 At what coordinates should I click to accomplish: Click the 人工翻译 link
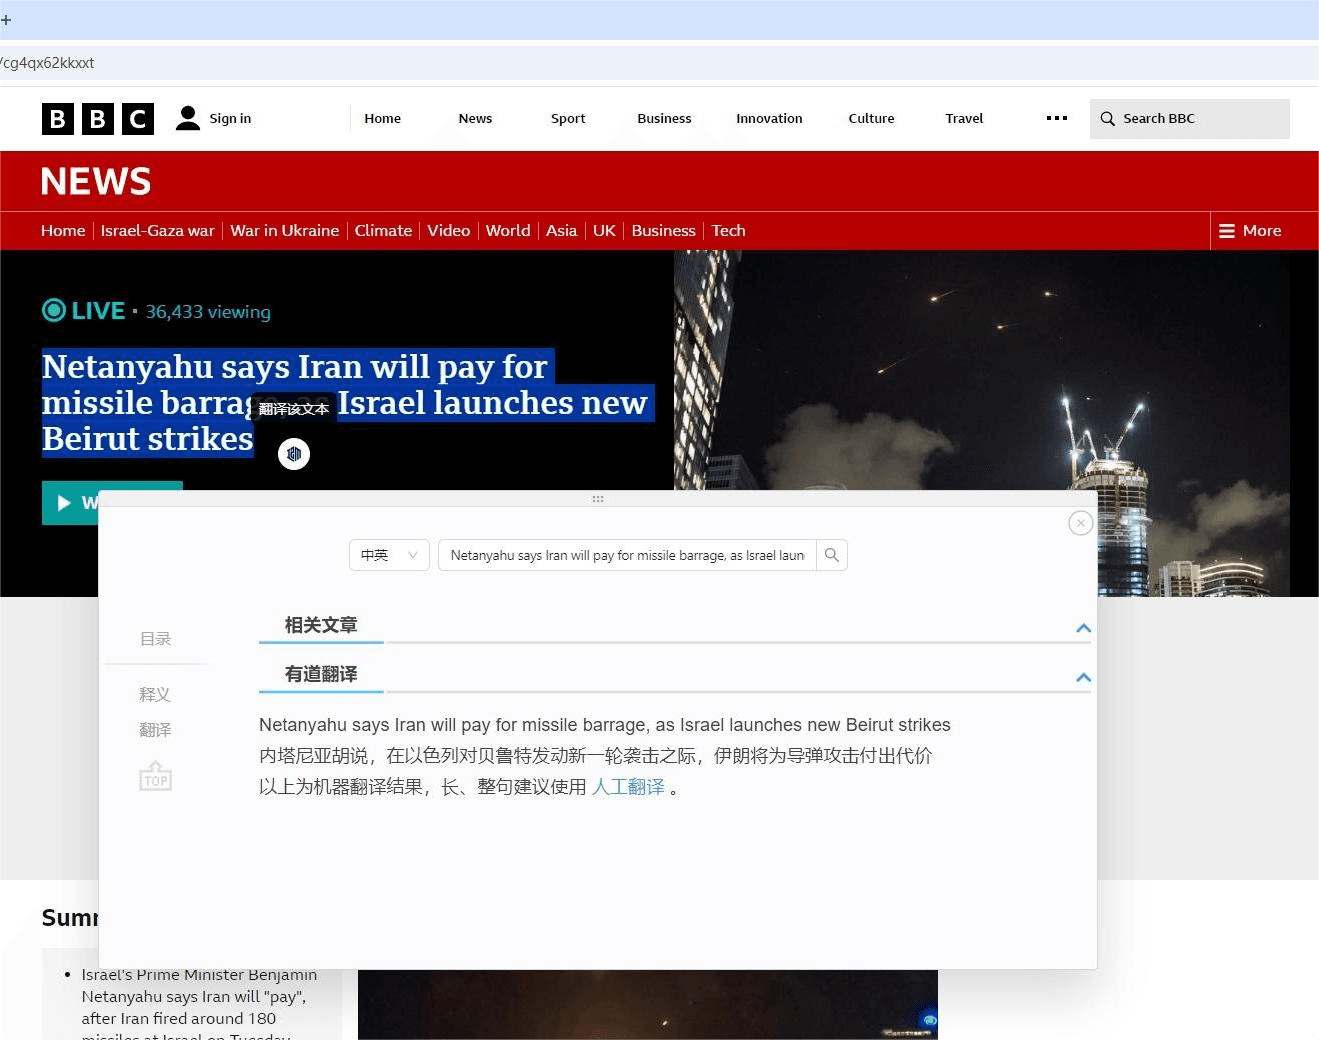click(x=628, y=787)
